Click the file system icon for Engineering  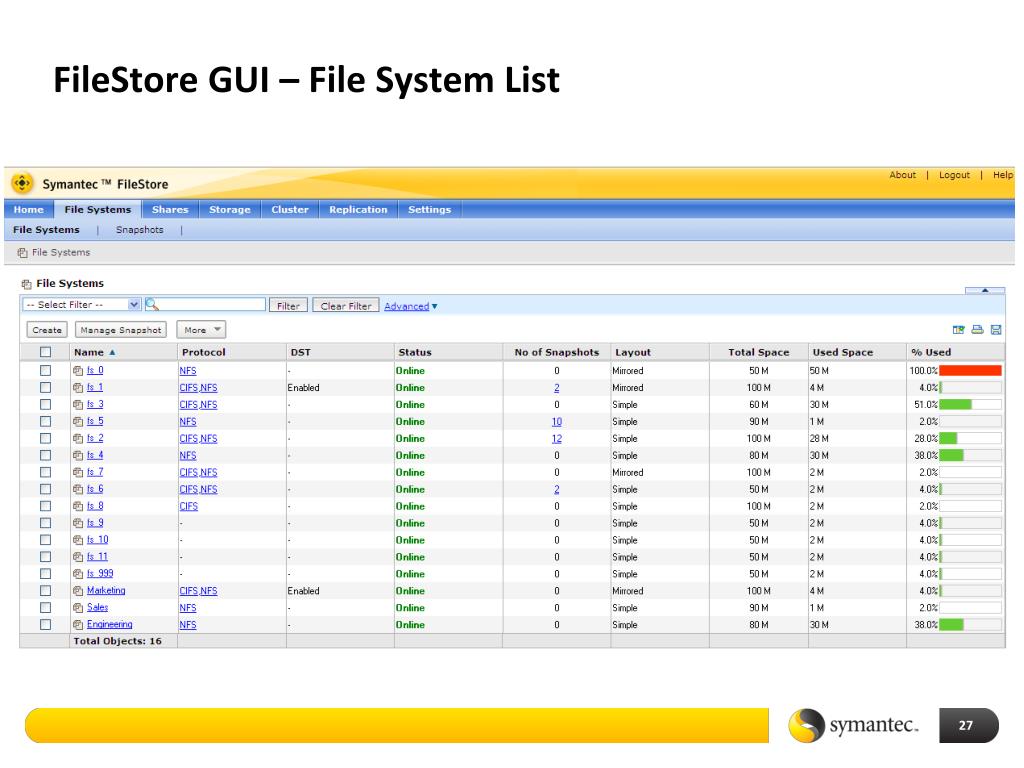[x=78, y=625]
